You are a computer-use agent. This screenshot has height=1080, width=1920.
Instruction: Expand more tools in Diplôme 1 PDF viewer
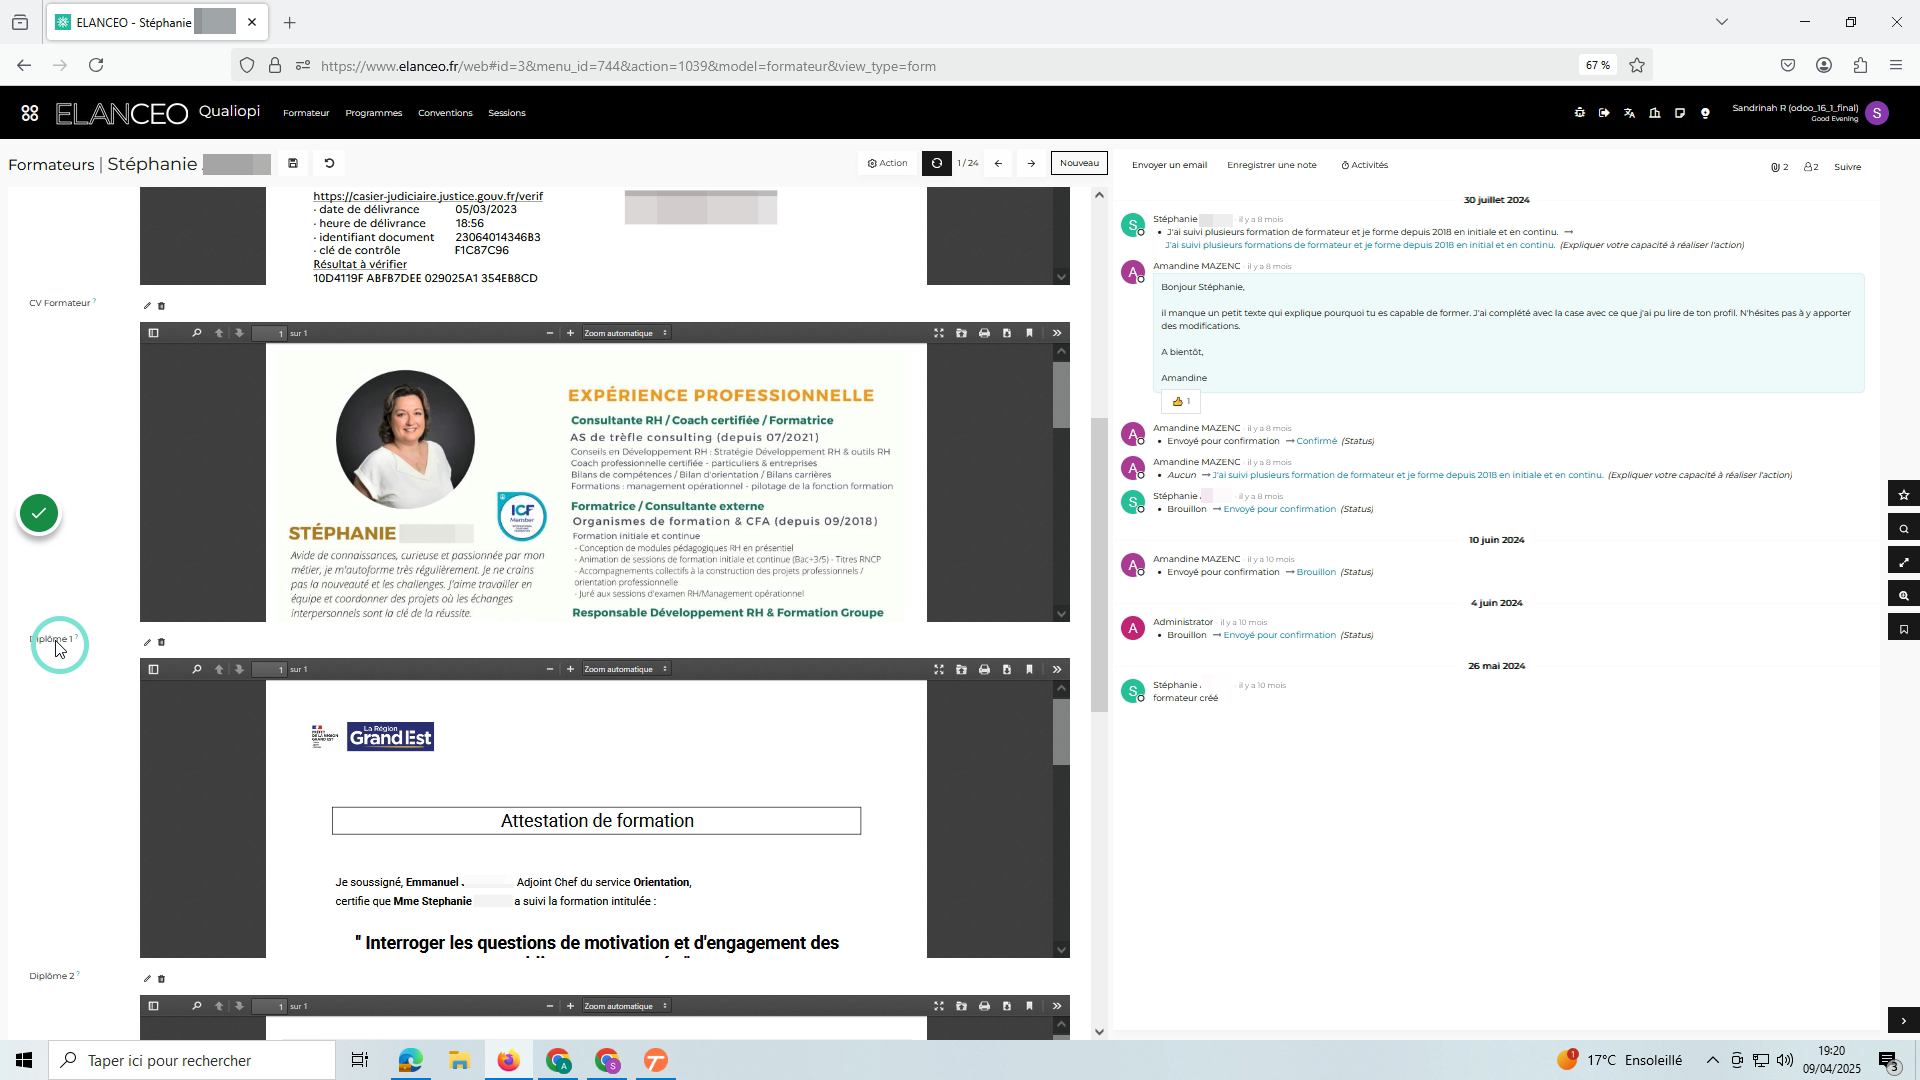click(1057, 670)
